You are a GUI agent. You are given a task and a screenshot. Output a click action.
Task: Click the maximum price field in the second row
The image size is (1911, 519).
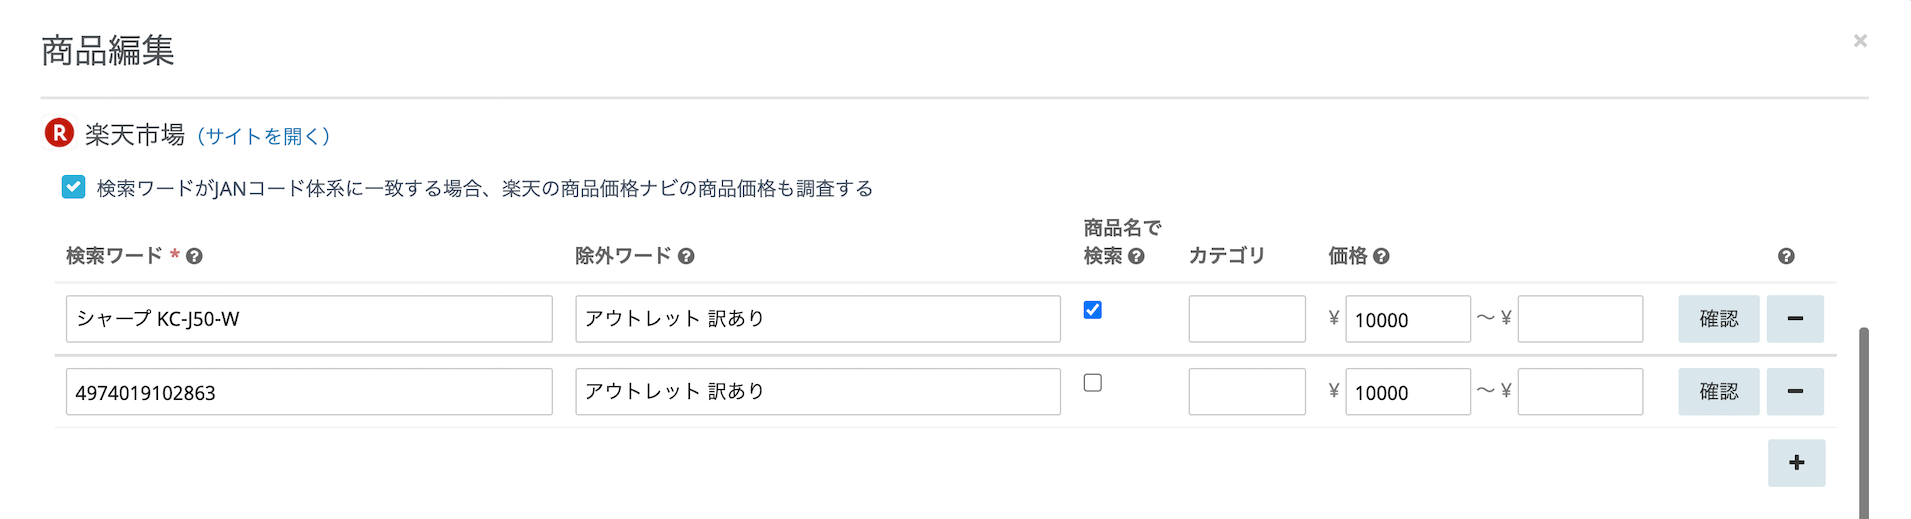click(x=1579, y=392)
